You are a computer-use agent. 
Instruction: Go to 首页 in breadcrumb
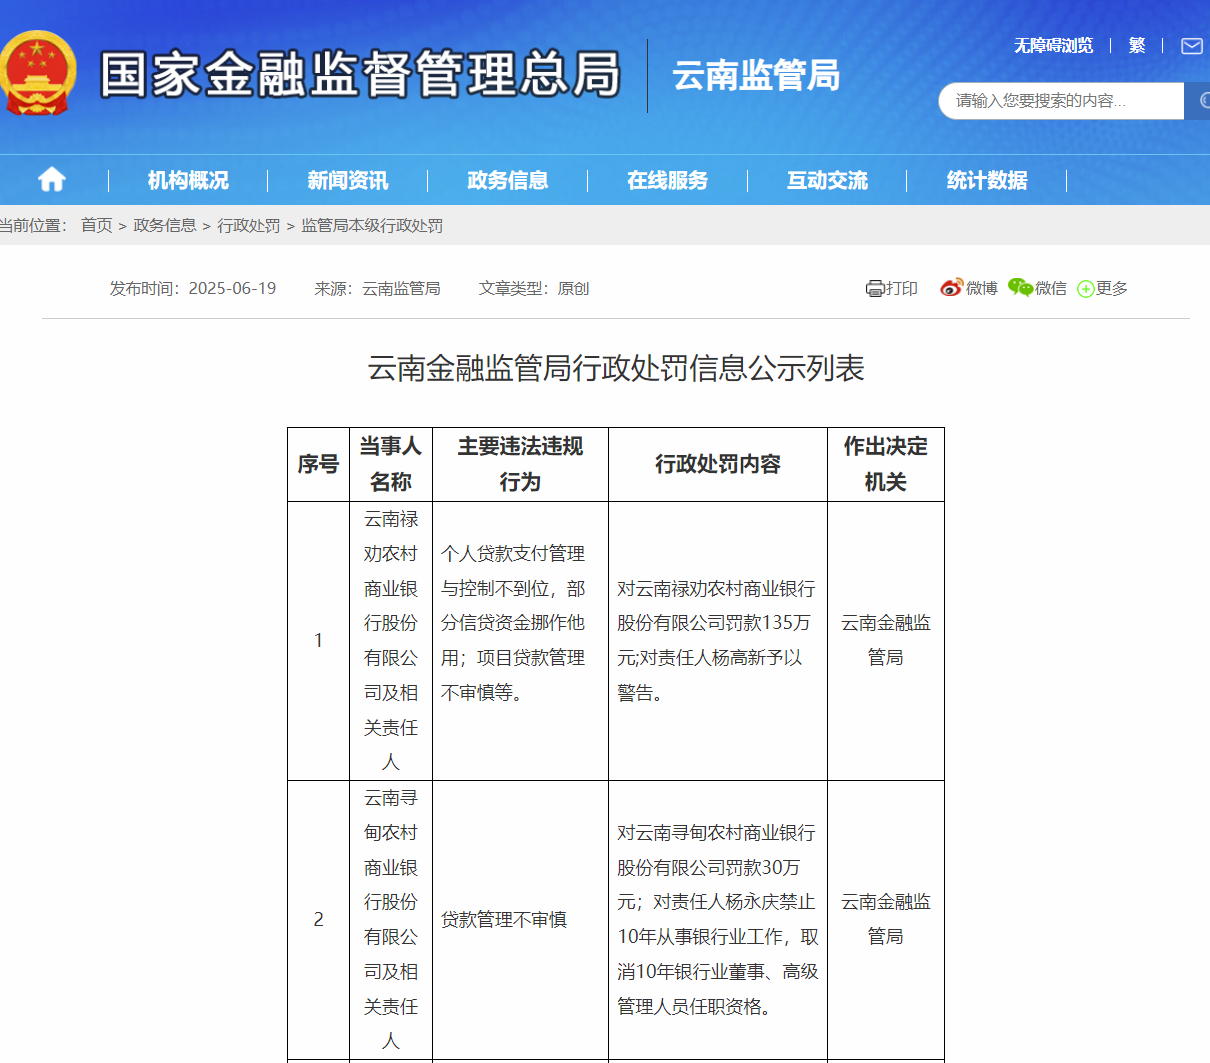(x=97, y=226)
